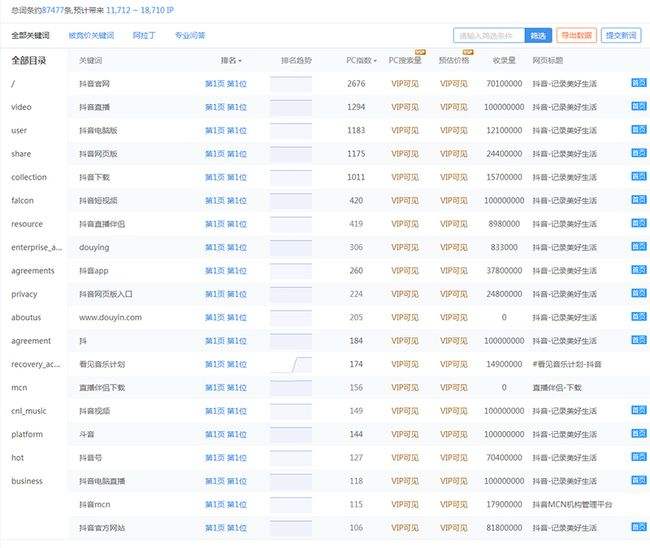This screenshot has width=650, height=548.
Task: Click the VIP tag above PC搜索量 header
Action: click(420, 52)
